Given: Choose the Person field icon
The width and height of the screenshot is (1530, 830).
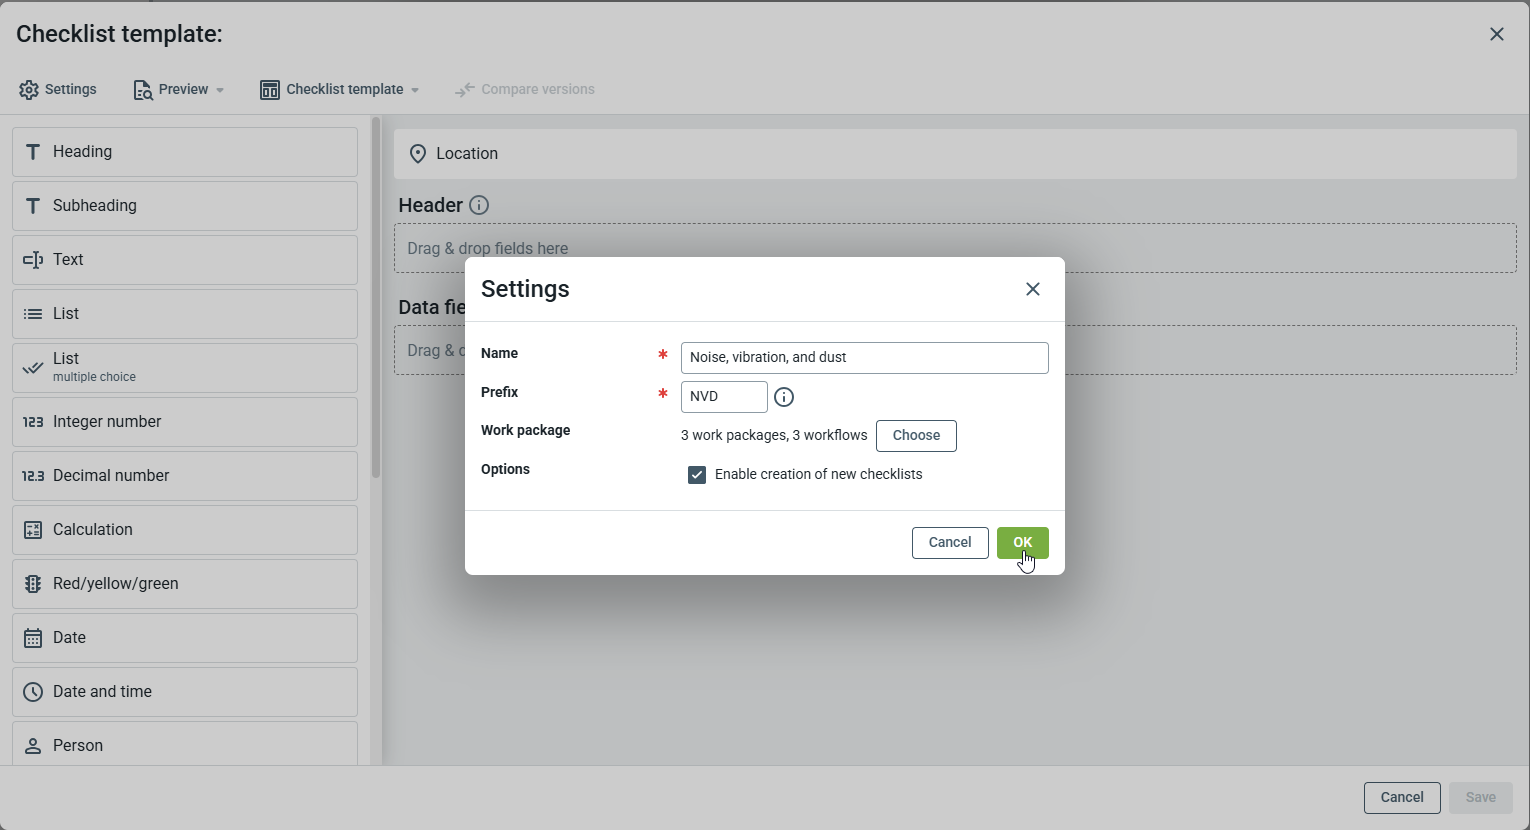Looking at the screenshot, I should (x=33, y=746).
